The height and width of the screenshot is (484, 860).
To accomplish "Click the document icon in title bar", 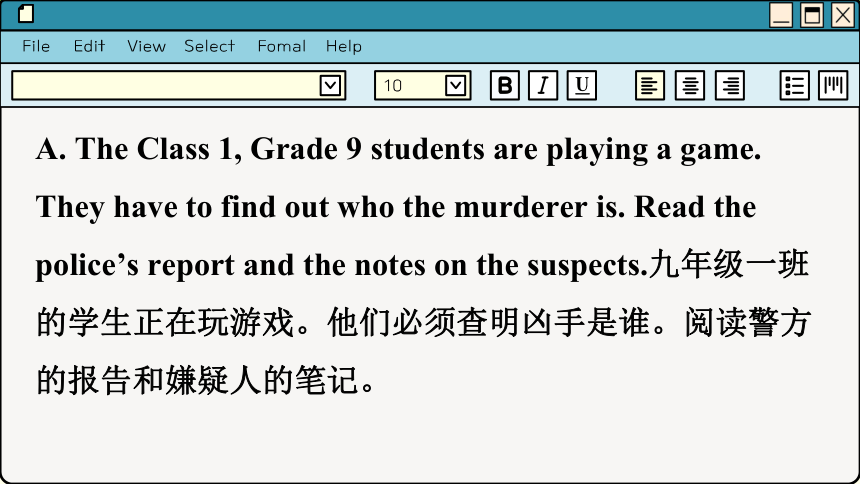I will (x=26, y=14).
